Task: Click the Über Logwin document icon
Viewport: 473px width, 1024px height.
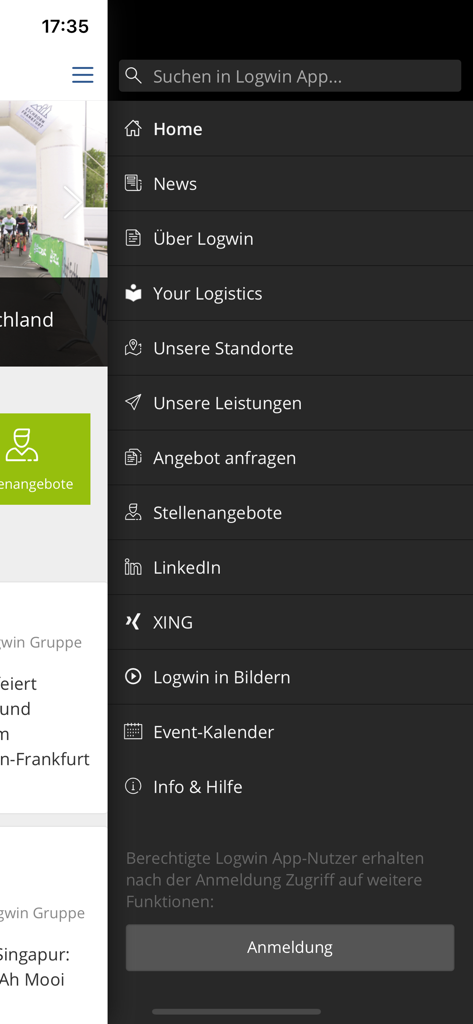Action: coord(133,238)
